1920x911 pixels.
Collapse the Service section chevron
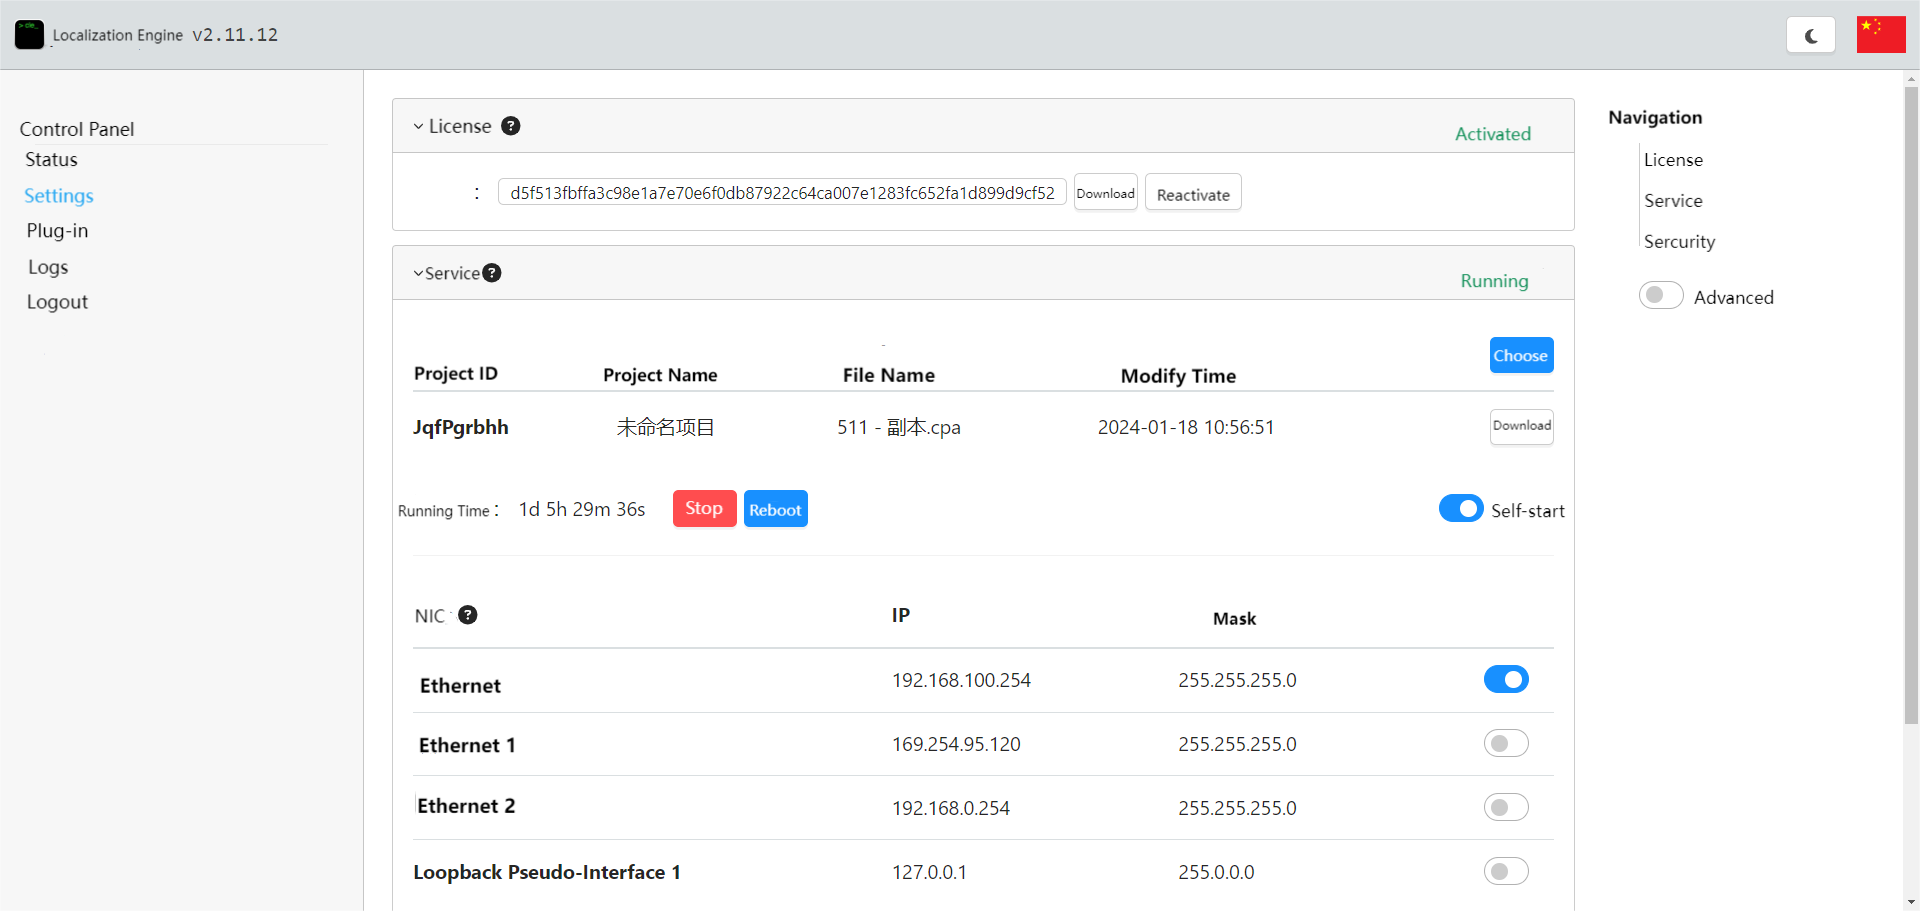(x=418, y=274)
